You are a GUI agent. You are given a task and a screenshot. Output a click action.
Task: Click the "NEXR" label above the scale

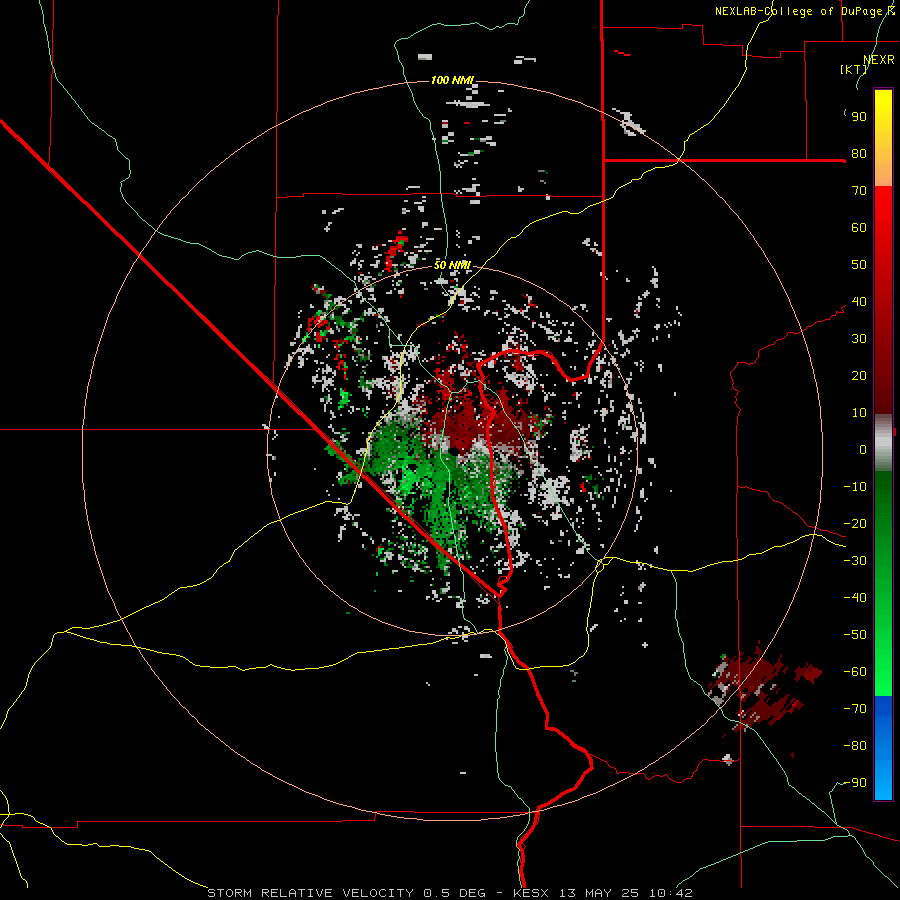click(878, 60)
